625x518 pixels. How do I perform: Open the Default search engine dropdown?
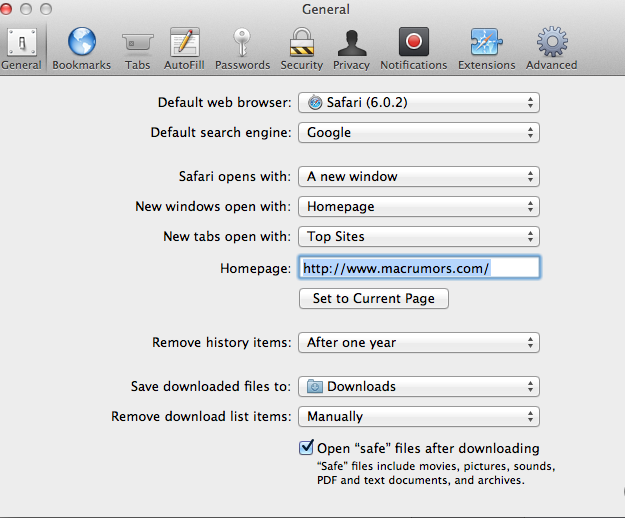coord(419,133)
